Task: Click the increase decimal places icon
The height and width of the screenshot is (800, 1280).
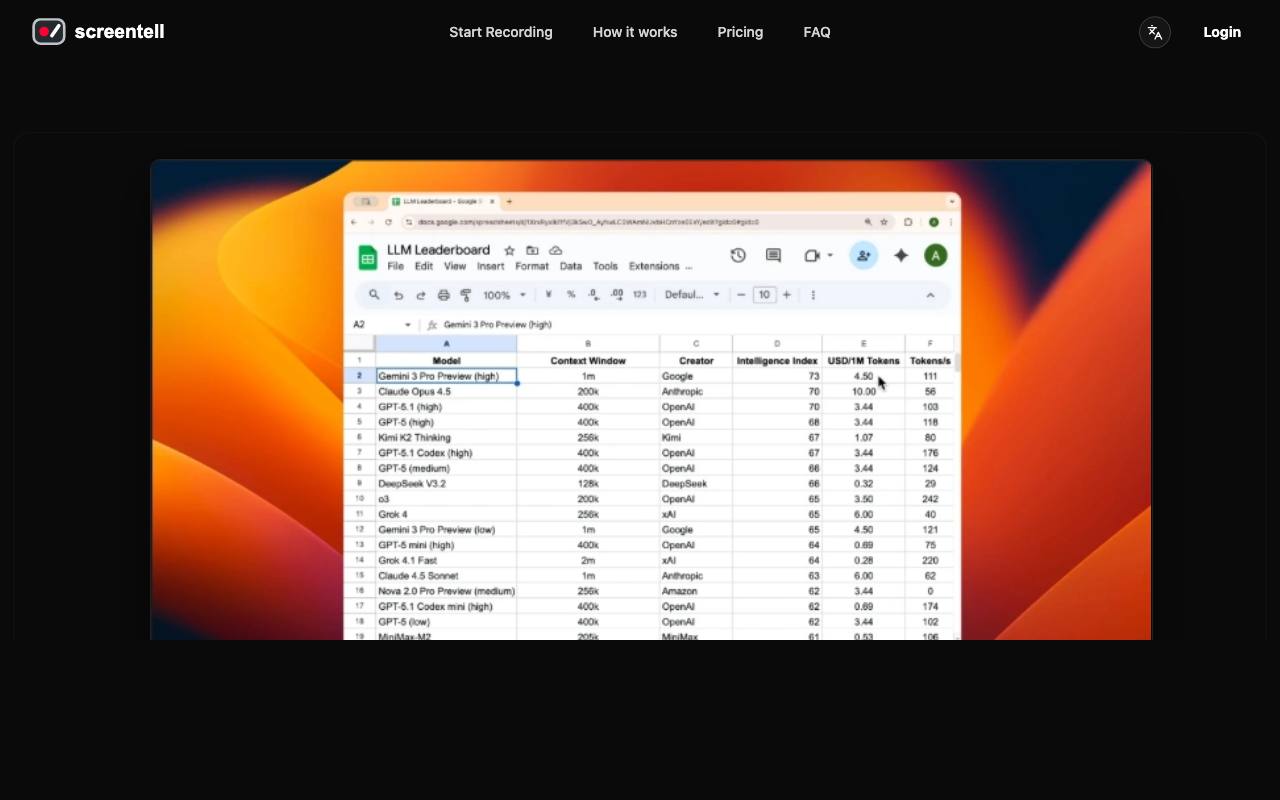Action: pos(617,295)
